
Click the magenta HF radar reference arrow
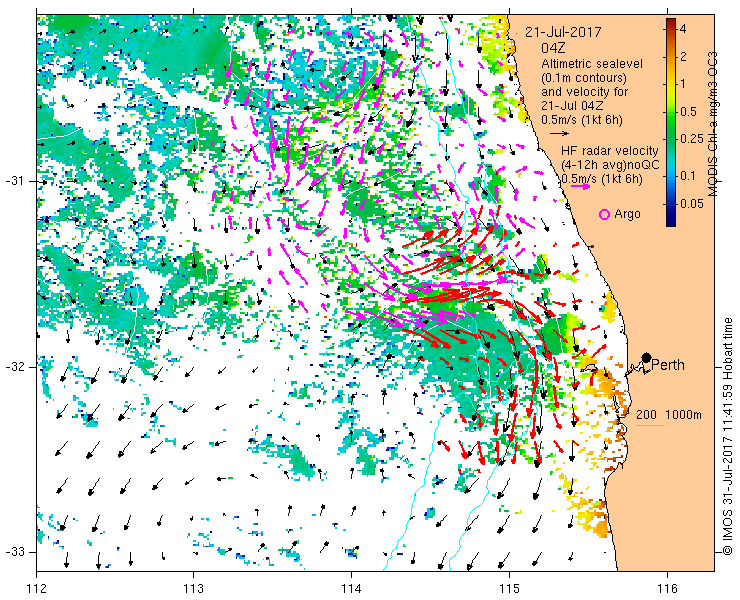click(x=580, y=186)
